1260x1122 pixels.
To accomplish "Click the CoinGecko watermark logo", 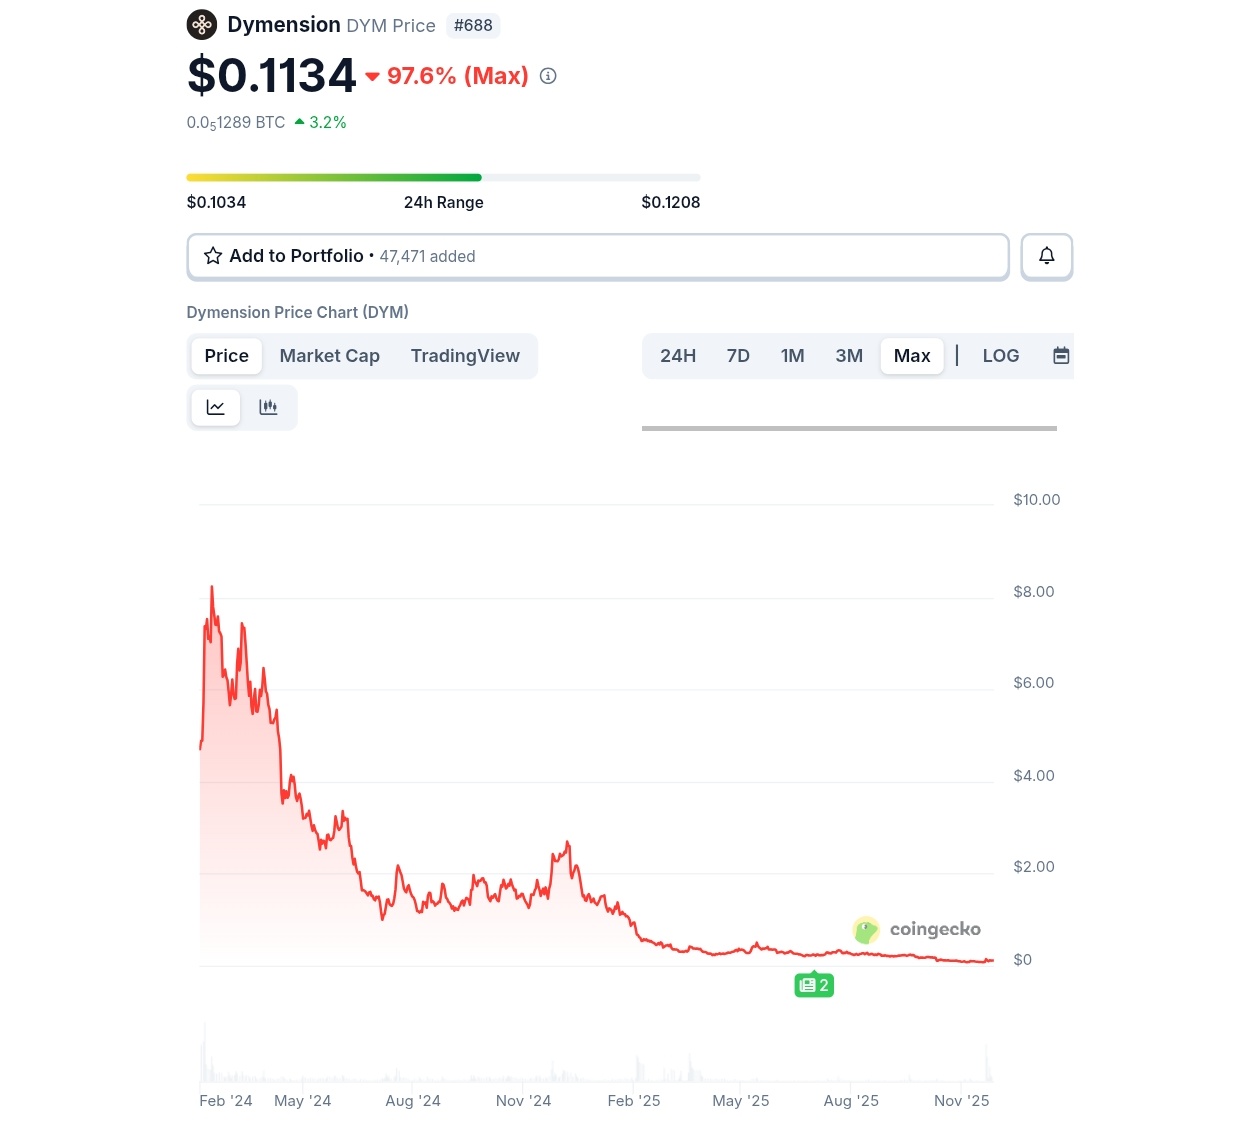I will (917, 929).
